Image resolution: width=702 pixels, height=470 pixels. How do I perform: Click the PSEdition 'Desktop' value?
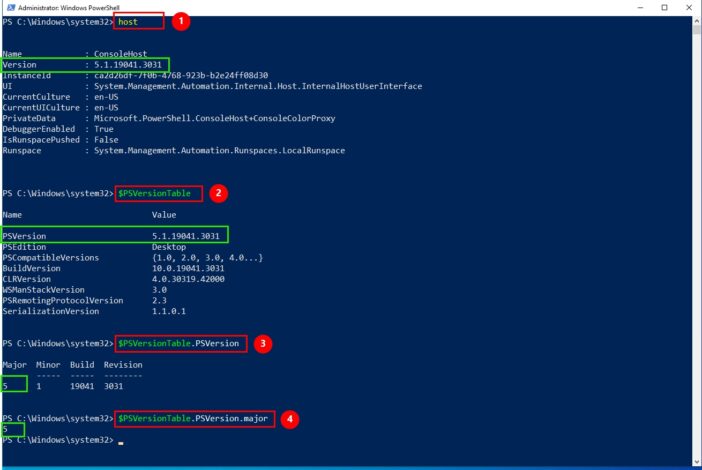pyautogui.click(x=169, y=247)
